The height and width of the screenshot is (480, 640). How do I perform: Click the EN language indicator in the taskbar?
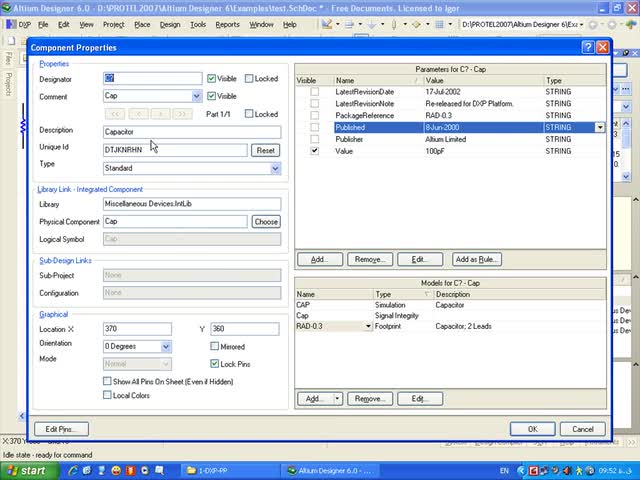(504, 469)
